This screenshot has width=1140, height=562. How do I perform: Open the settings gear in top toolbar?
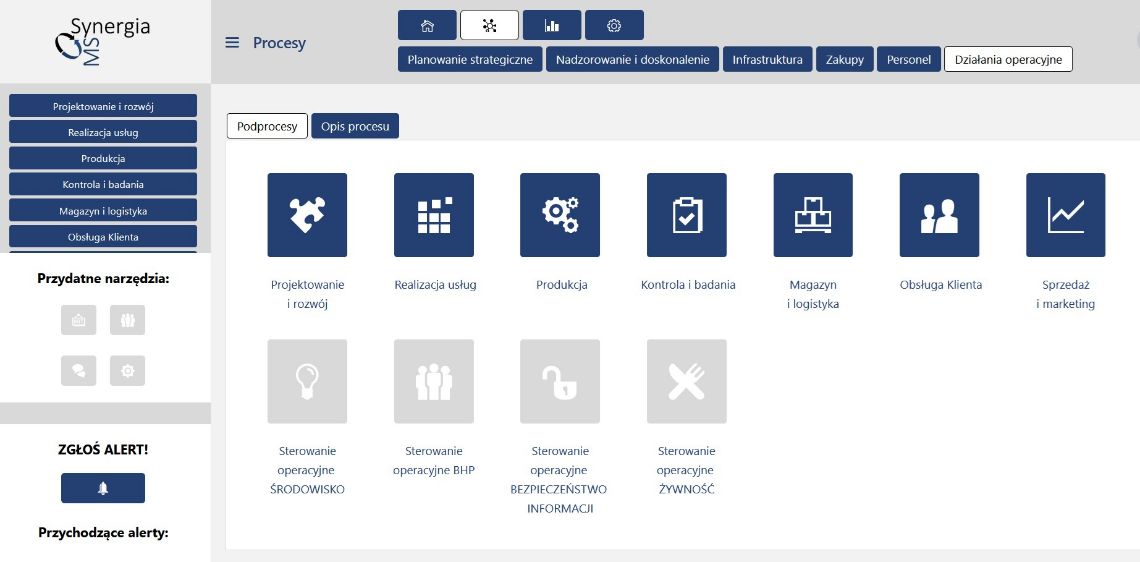[x=614, y=25]
